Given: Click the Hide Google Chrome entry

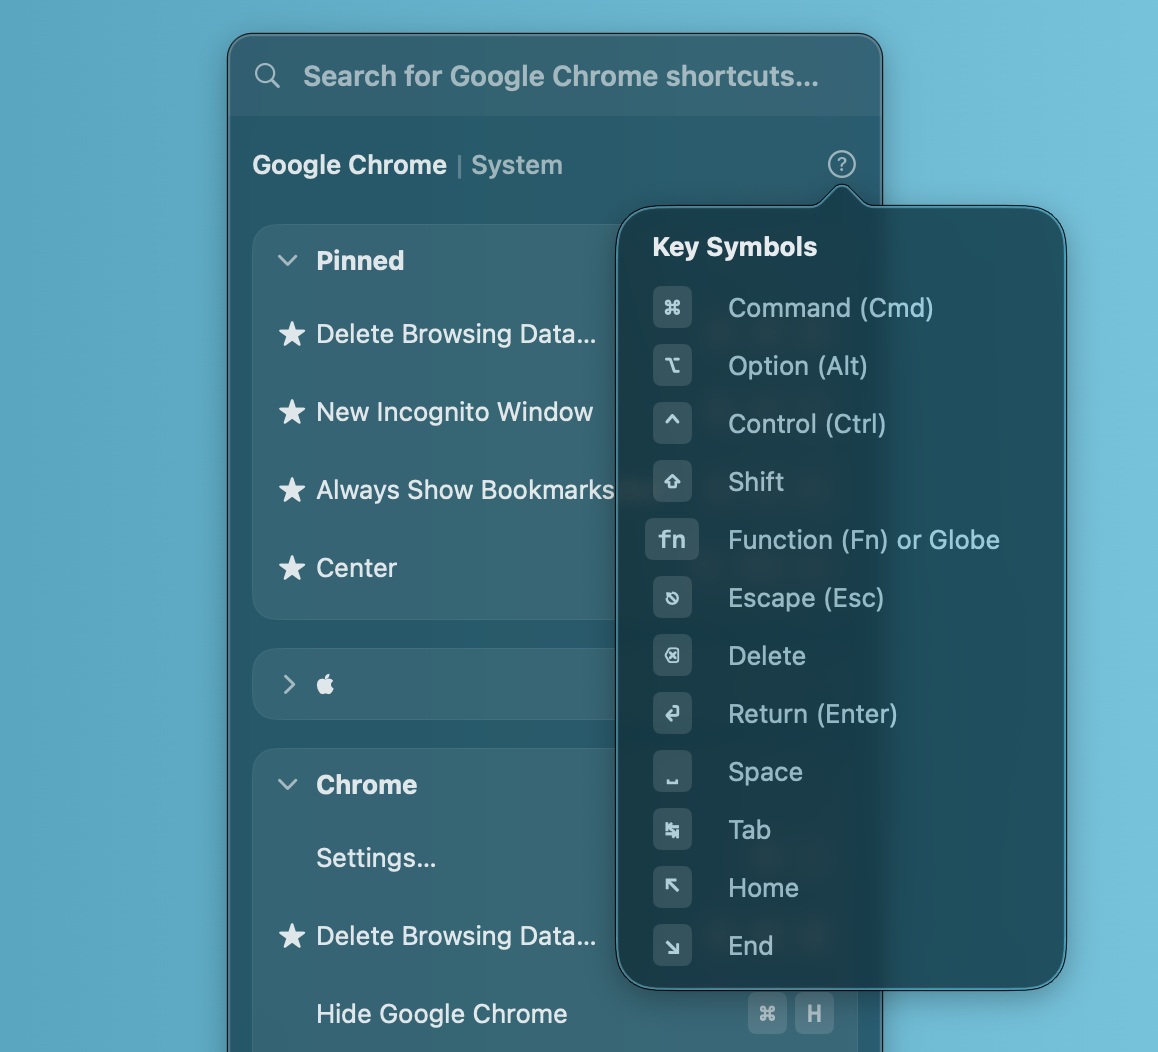Looking at the screenshot, I should tap(441, 1014).
